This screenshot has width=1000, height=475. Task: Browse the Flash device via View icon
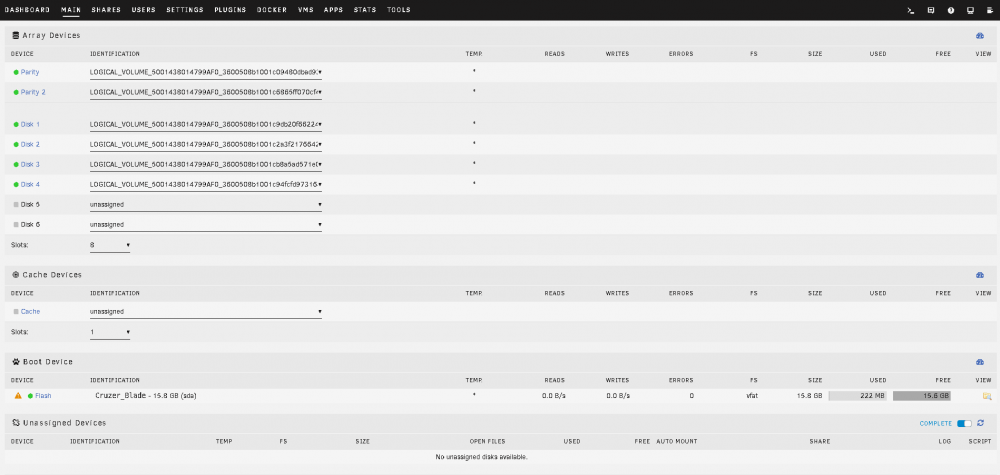[987, 396]
